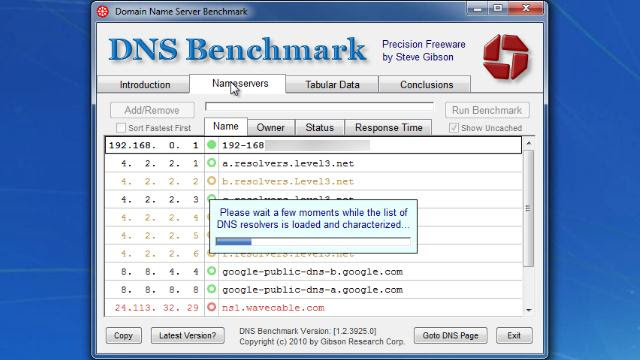The height and width of the screenshot is (360, 640).
Task: Click the Copy button
Action: (123, 336)
